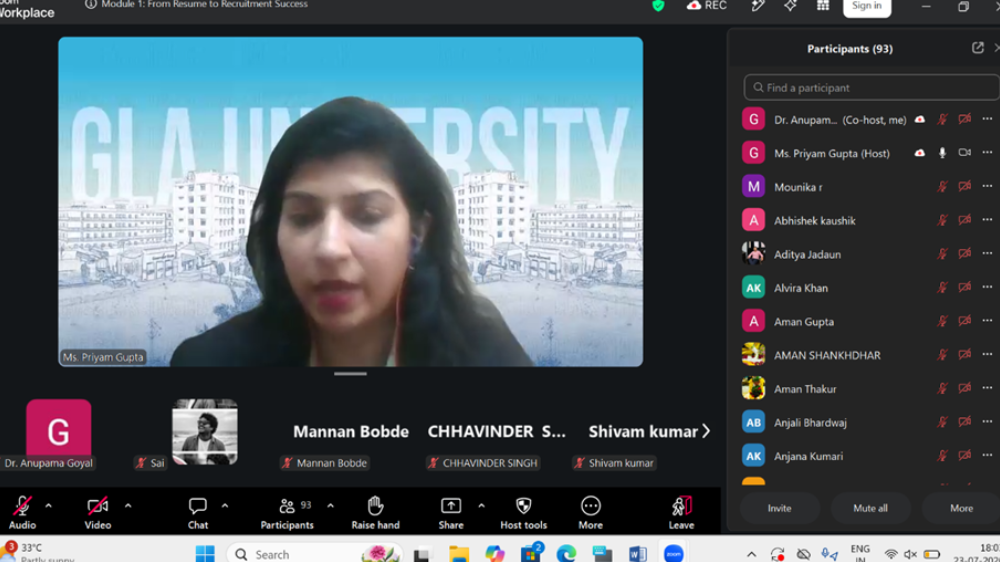Open the More options in meeting toolbar
Image resolution: width=1000 pixels, height=562 pixels.
click(x=591, y=512)
